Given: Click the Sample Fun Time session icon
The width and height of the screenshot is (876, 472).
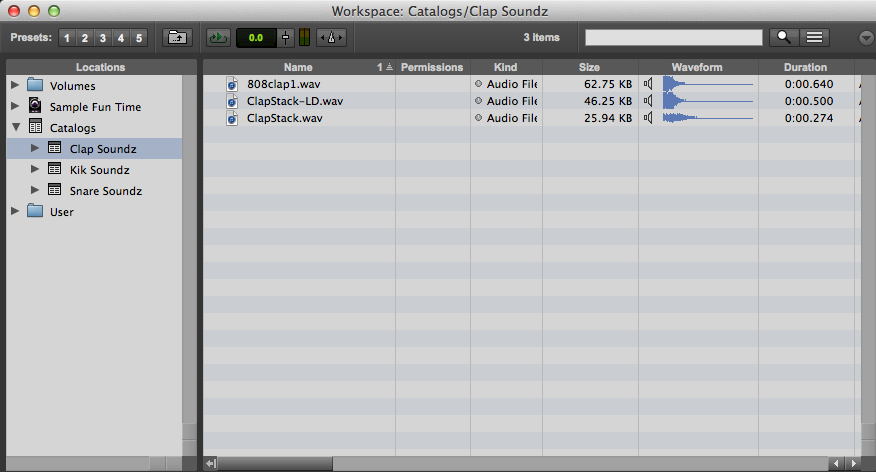Looking at the screenshot, I should [35, 105].
